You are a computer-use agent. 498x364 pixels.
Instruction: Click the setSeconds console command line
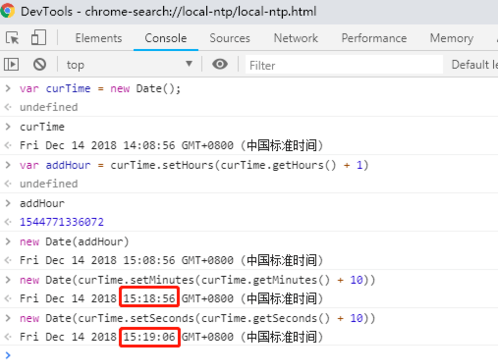coord(197,318)
